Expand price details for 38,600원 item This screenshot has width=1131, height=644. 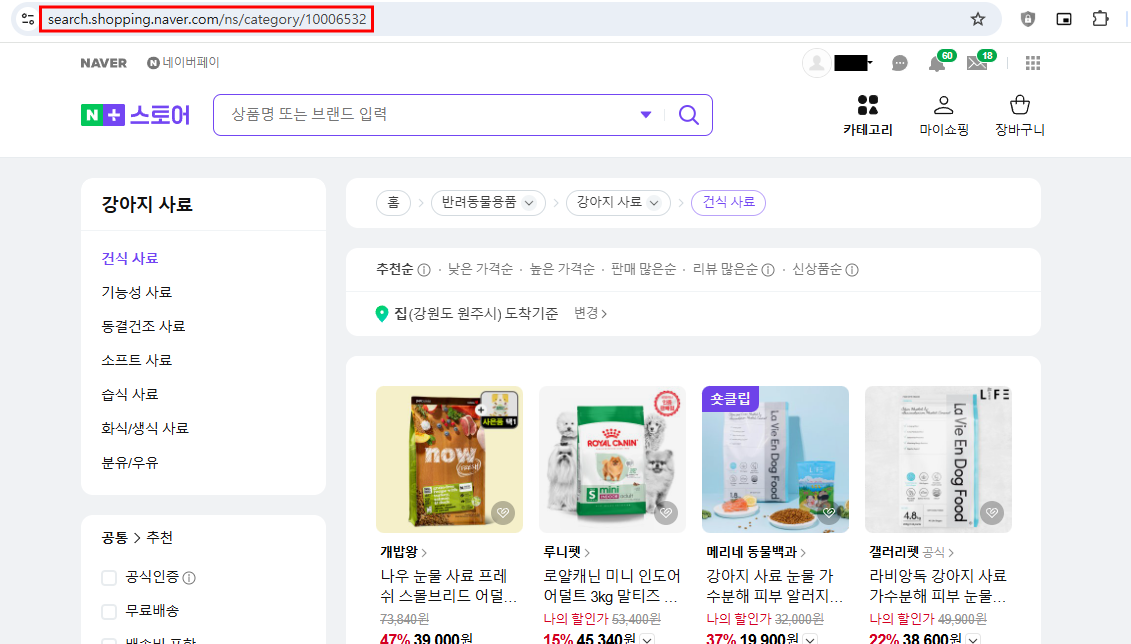(x=973, y=639)
